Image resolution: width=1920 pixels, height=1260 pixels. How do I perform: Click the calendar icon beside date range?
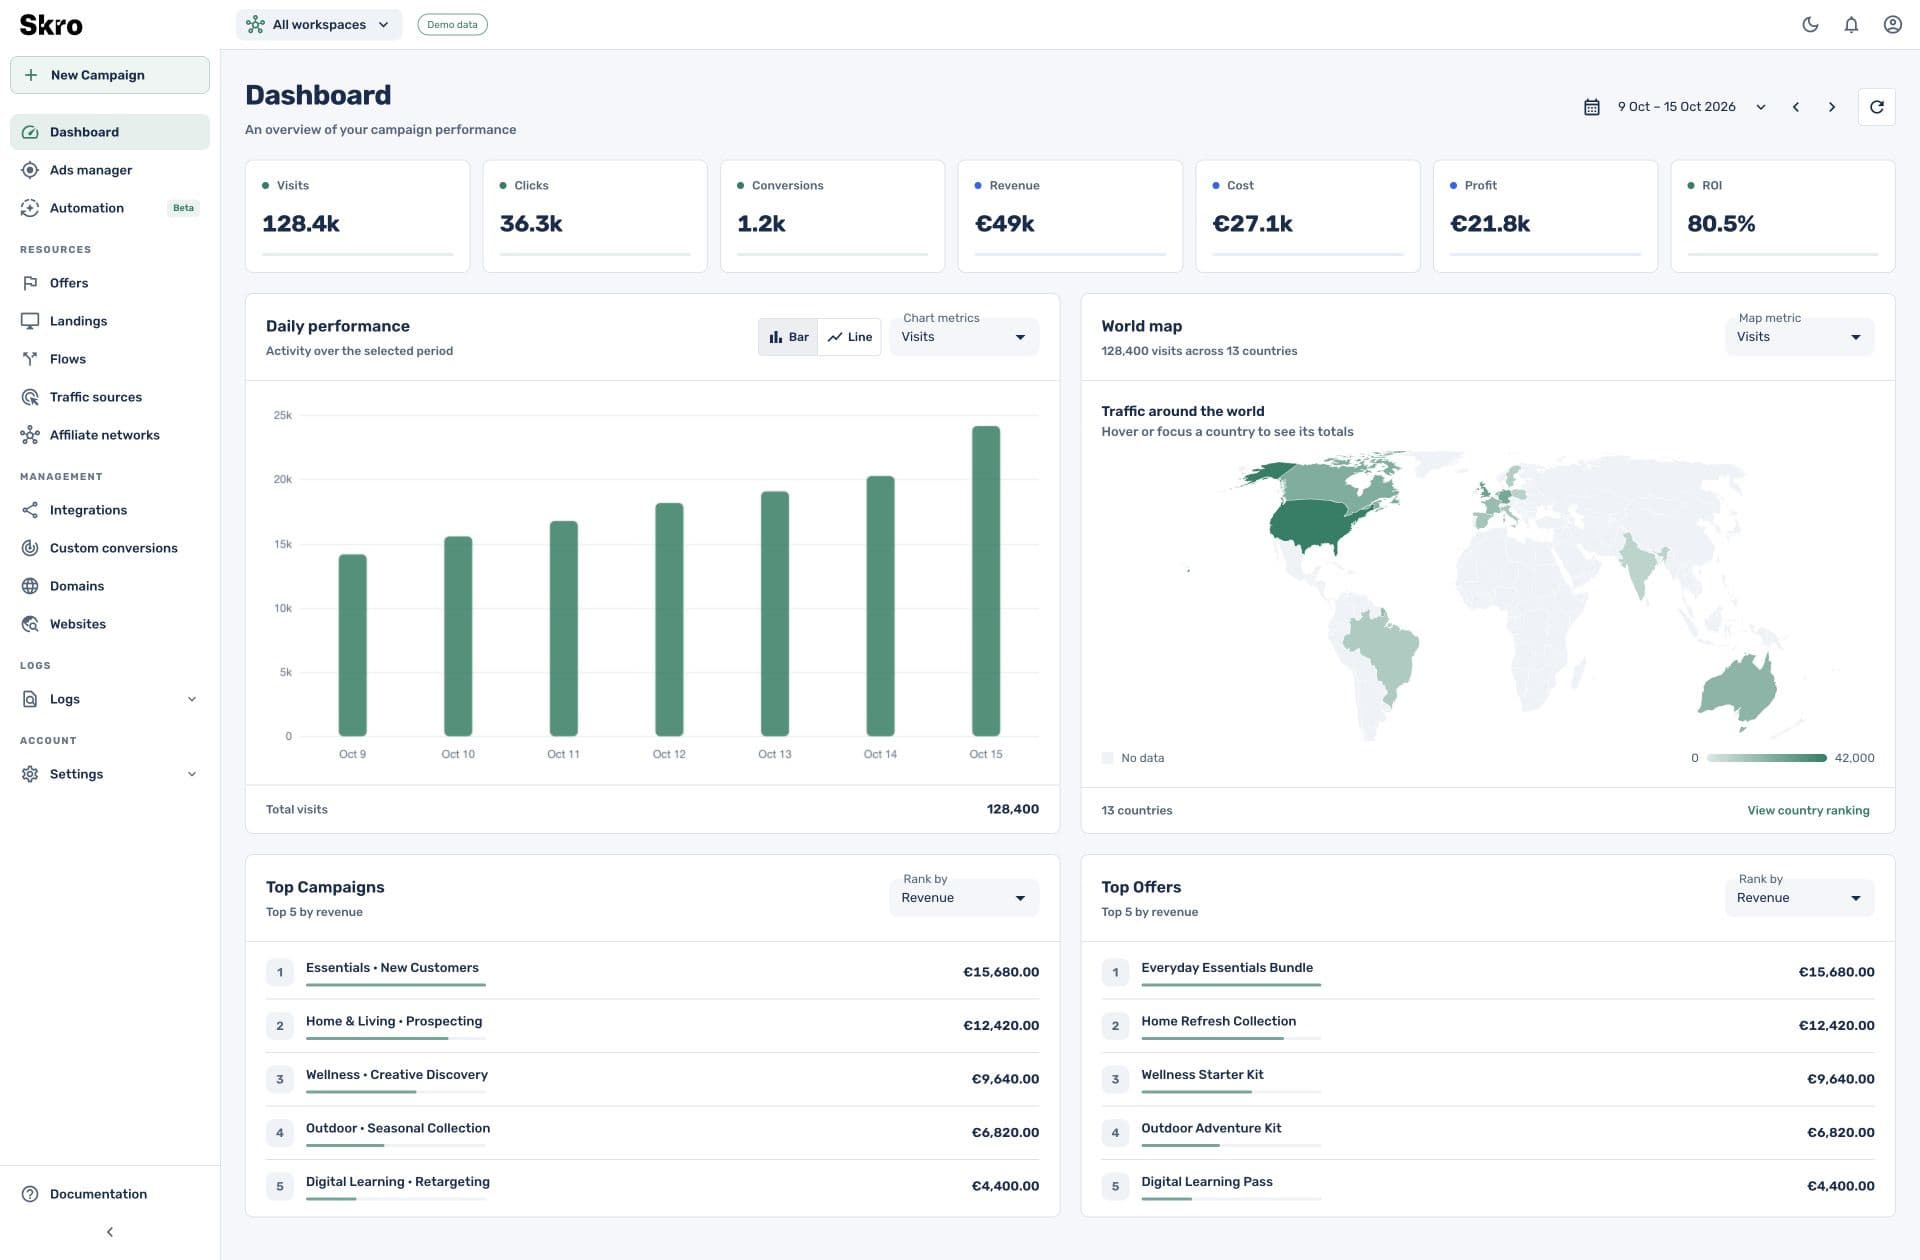coord(1592,107)
